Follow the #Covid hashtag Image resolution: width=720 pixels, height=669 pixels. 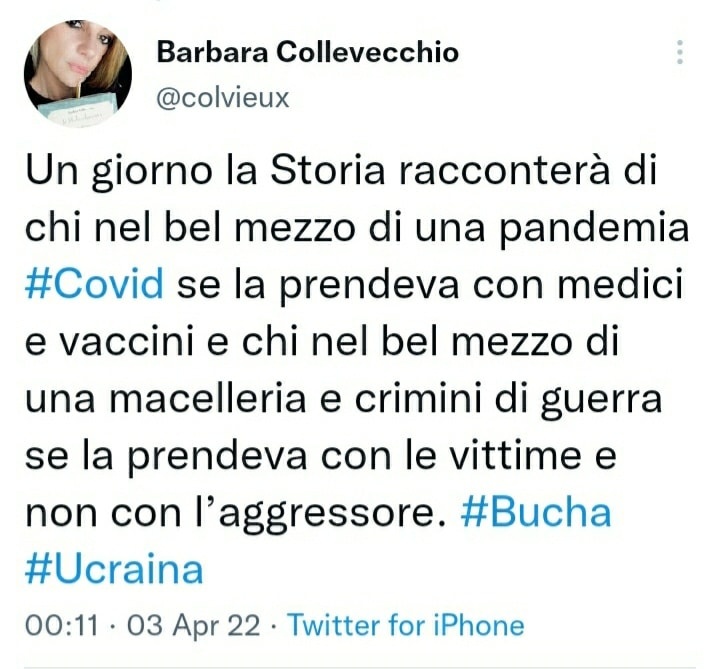pyautogui.click(x=94, y=284)
